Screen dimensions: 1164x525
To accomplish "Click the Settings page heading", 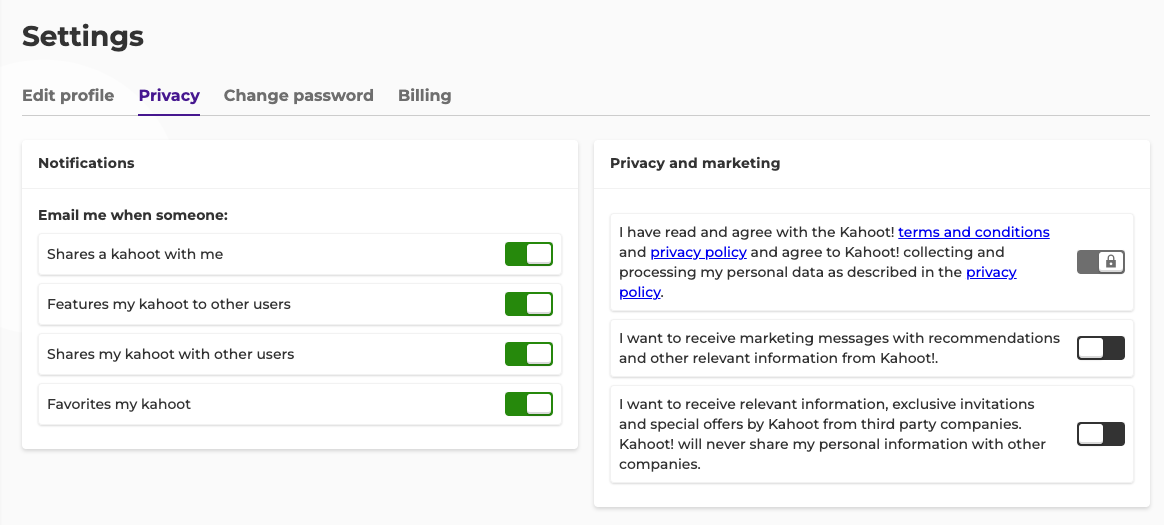I will point(83,37).
